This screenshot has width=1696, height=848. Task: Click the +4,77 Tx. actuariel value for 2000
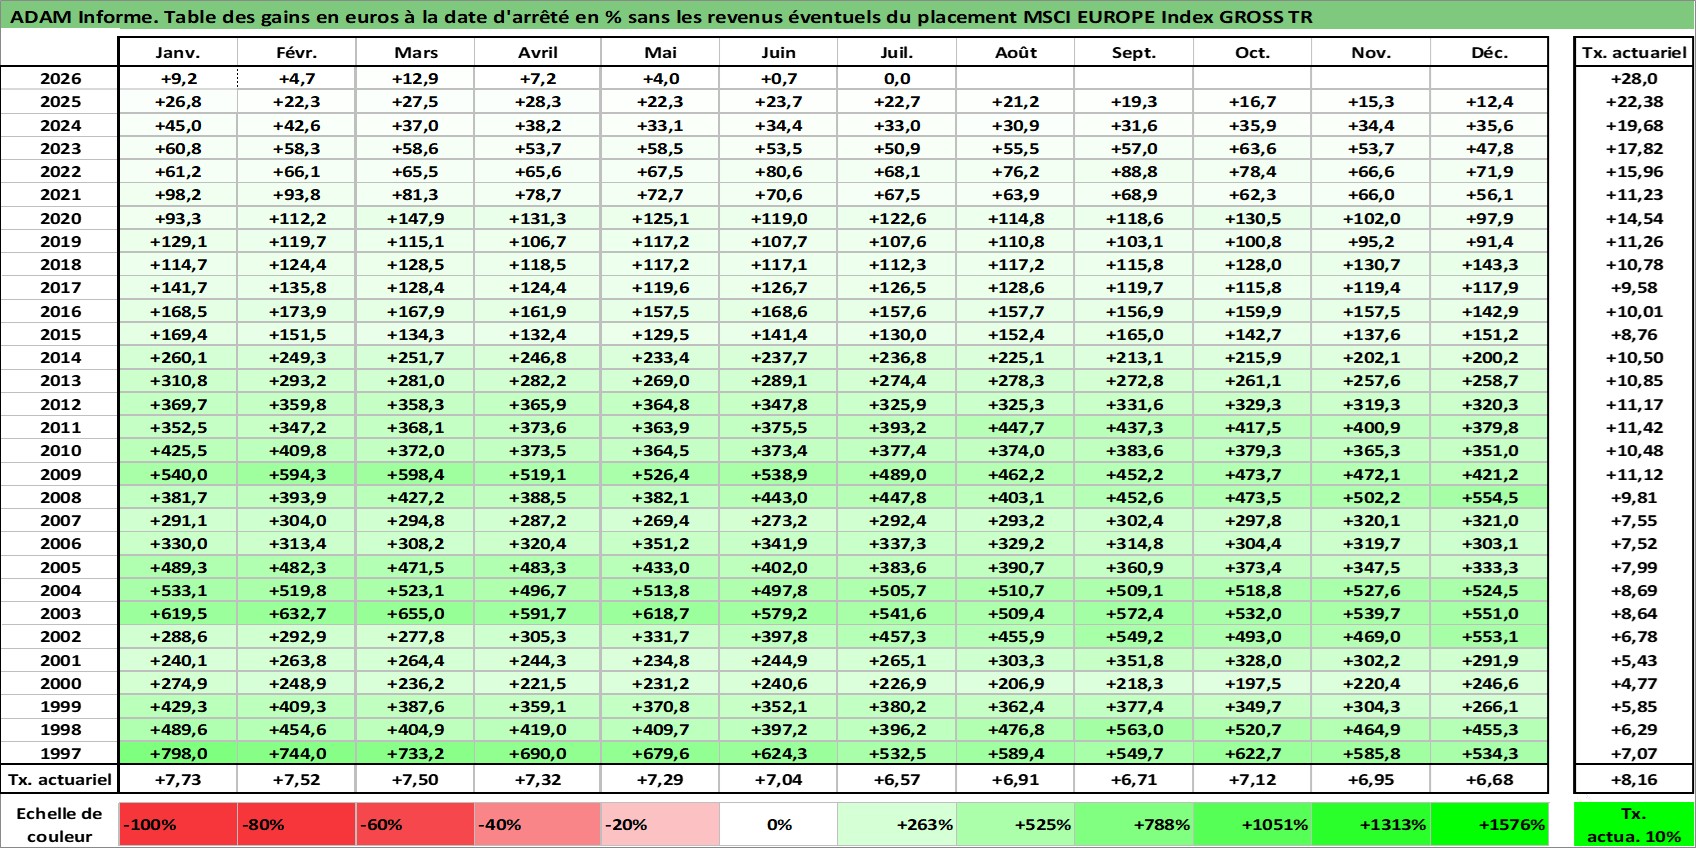point(1634,683)
